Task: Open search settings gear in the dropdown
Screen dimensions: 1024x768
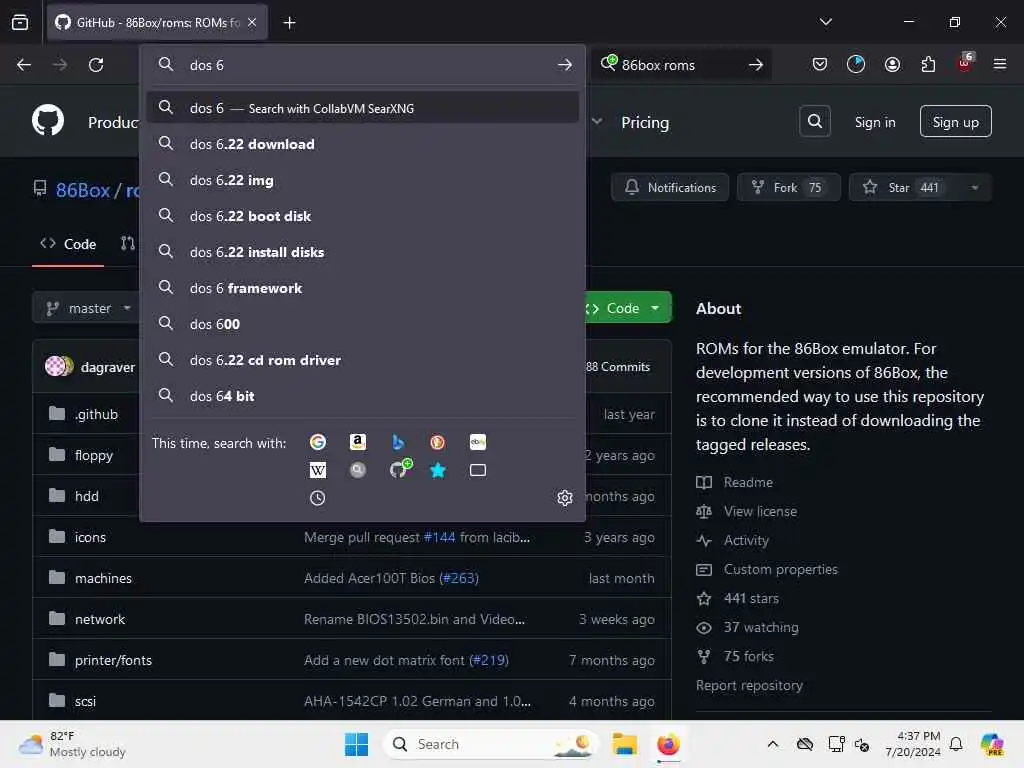Action: coord(565,498)
